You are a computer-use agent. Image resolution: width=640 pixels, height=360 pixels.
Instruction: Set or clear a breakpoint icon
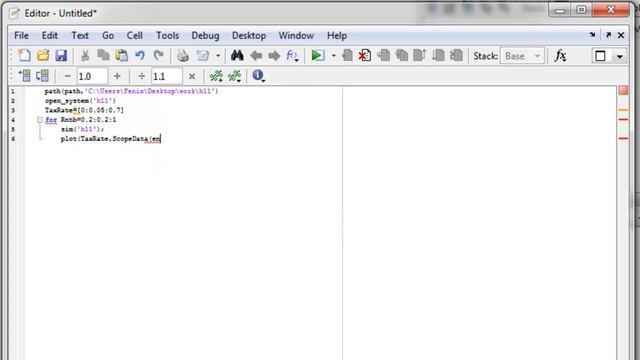(x=347, y=56)
